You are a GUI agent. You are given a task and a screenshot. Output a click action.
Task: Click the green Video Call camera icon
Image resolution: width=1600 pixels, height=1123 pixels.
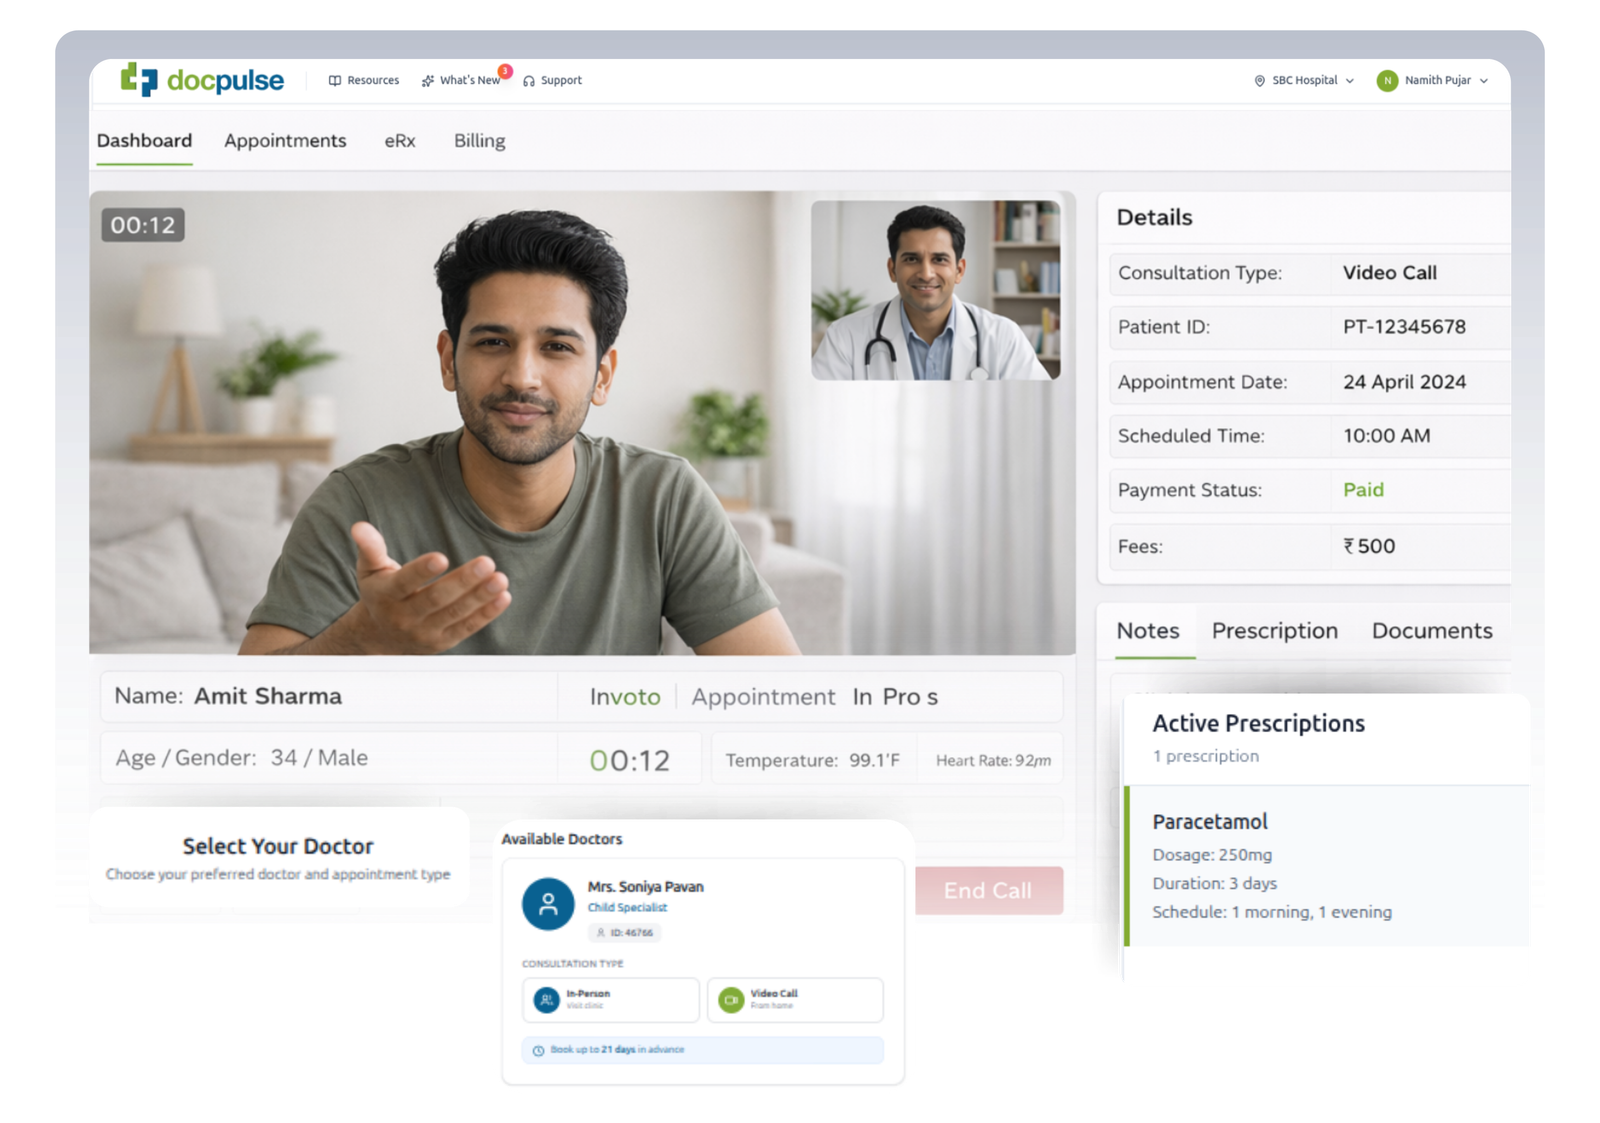729,999
